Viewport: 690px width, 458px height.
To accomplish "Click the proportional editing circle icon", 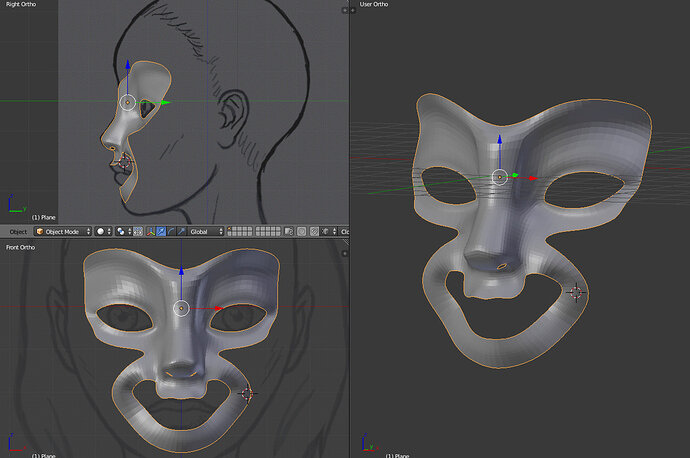I will (301, 231).
